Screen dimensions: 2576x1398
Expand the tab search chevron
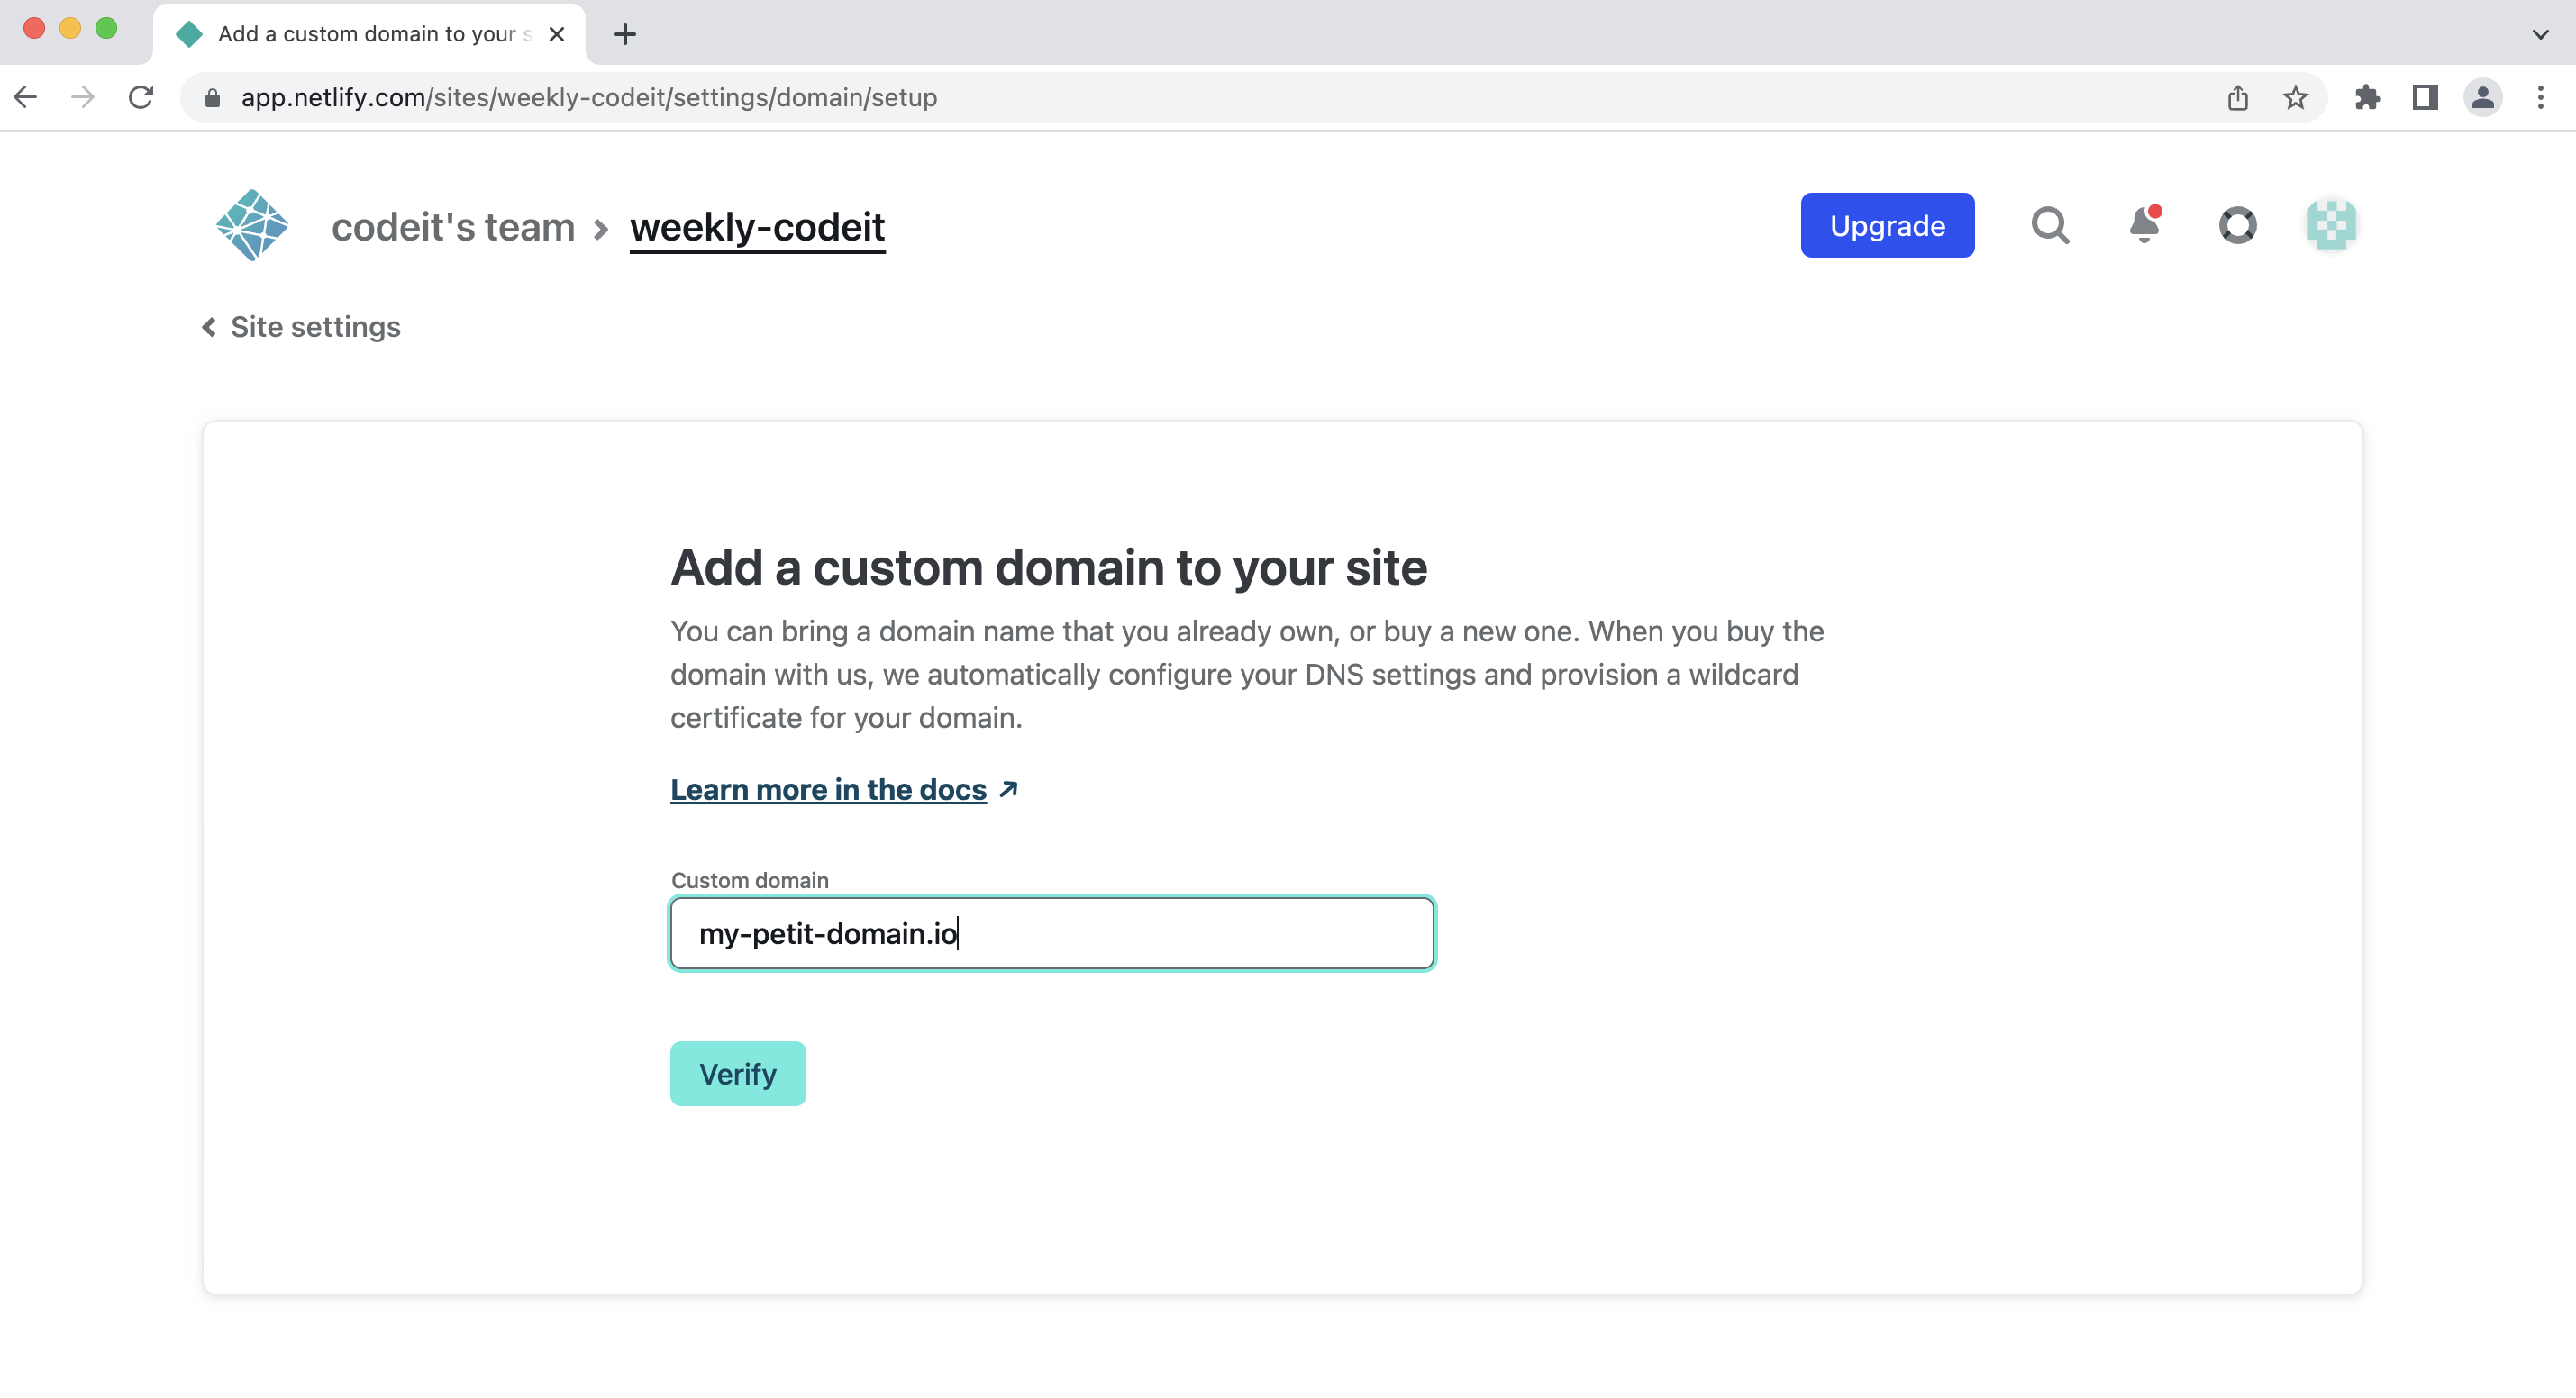(2540, 34)
